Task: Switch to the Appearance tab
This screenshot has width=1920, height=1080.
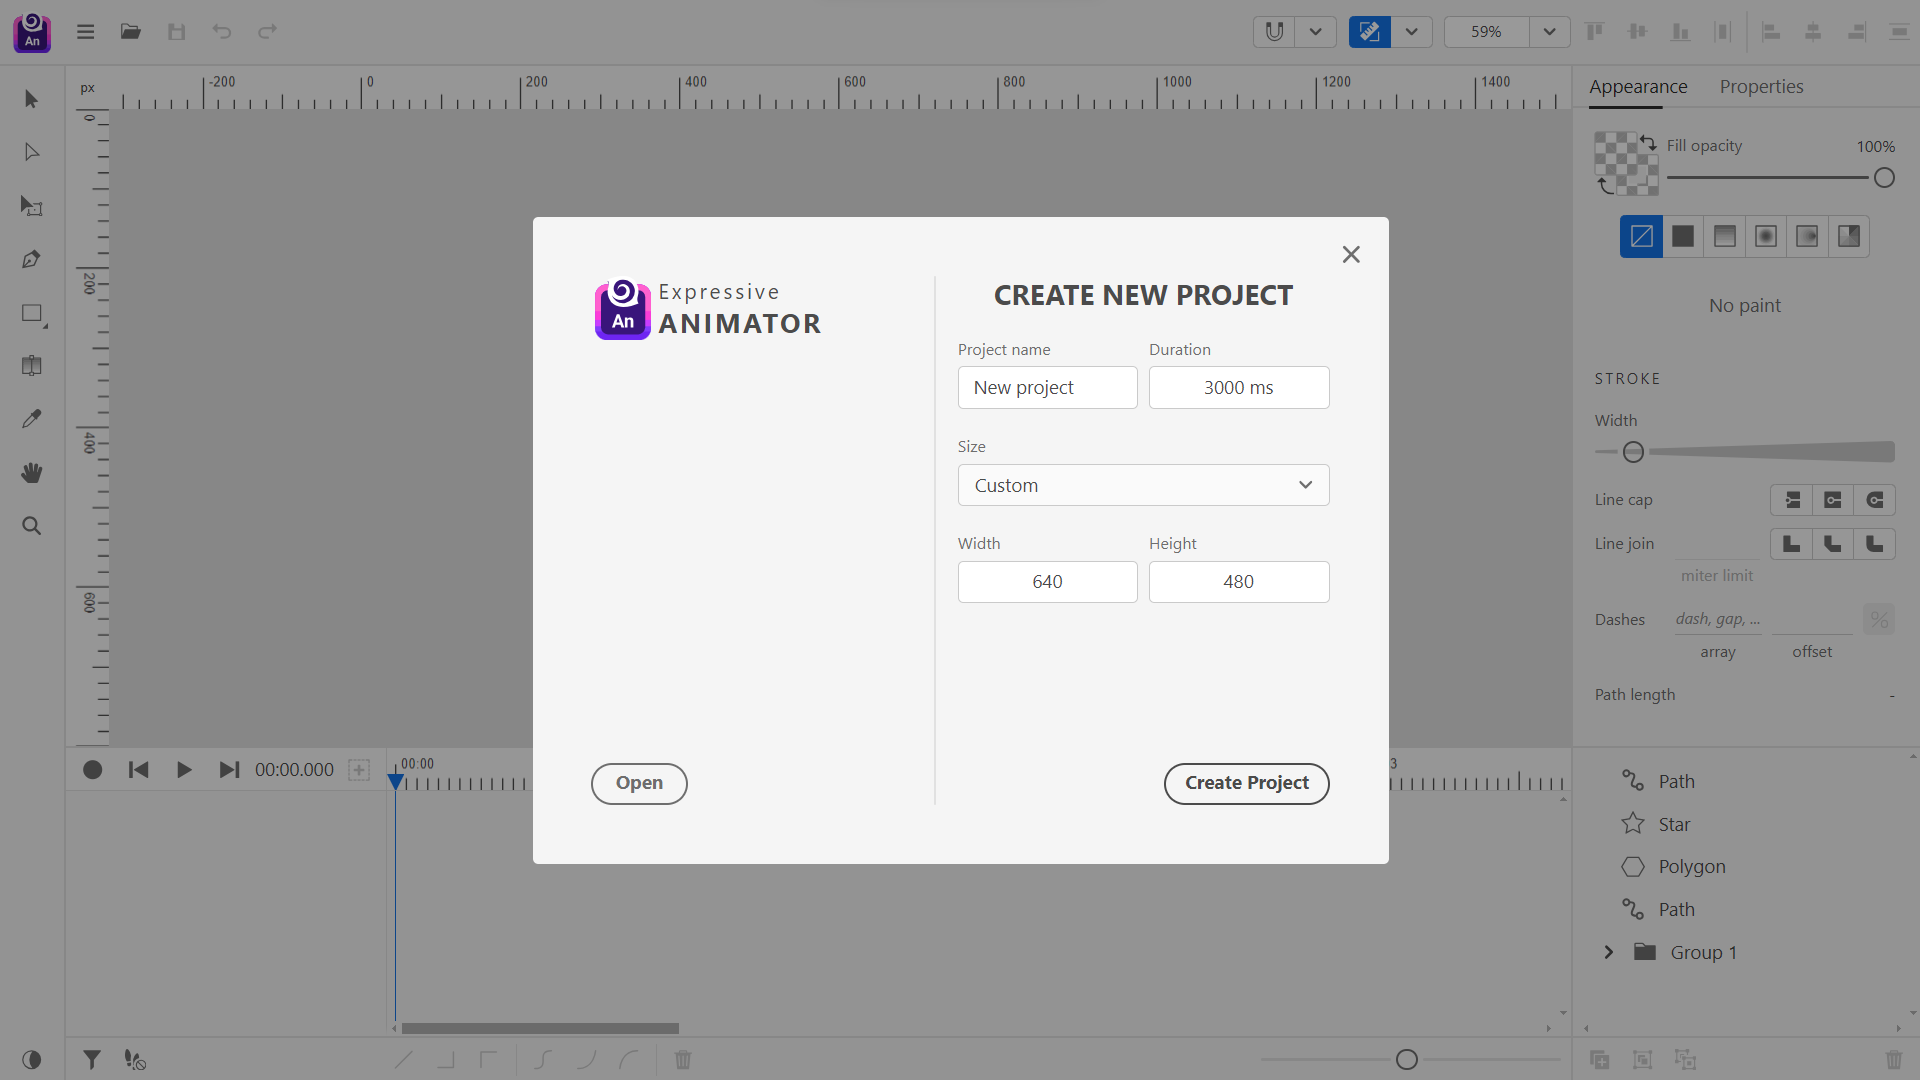Action: [x=1637, y=87]
